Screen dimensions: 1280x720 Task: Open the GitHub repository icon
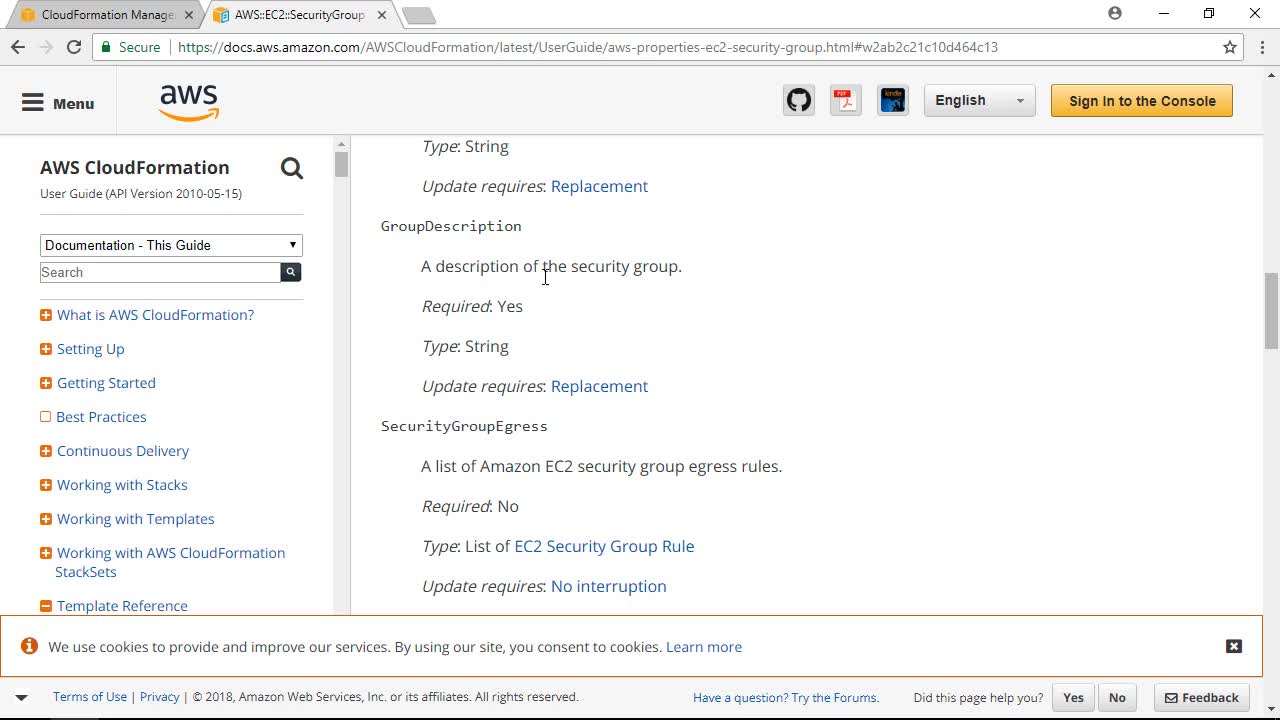coord(799,101)
